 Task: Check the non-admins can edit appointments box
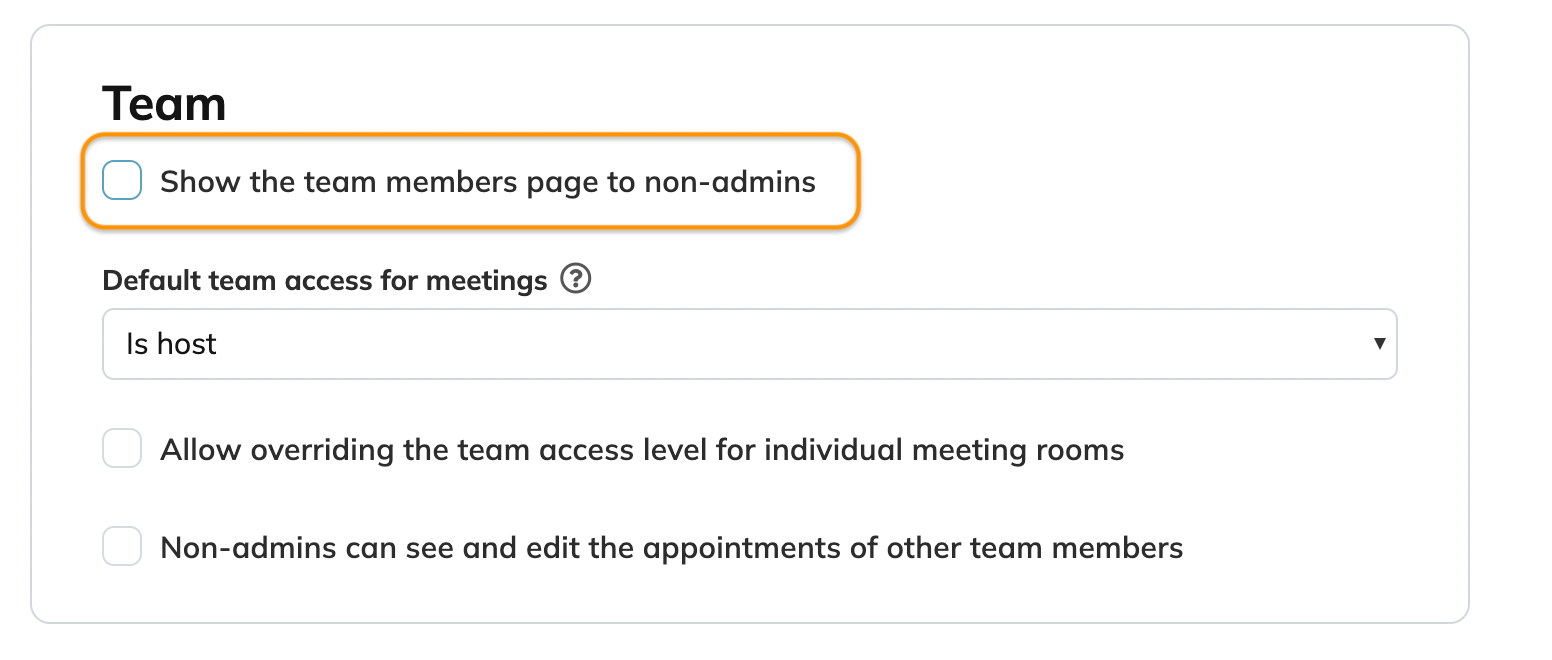pos(122,547)
